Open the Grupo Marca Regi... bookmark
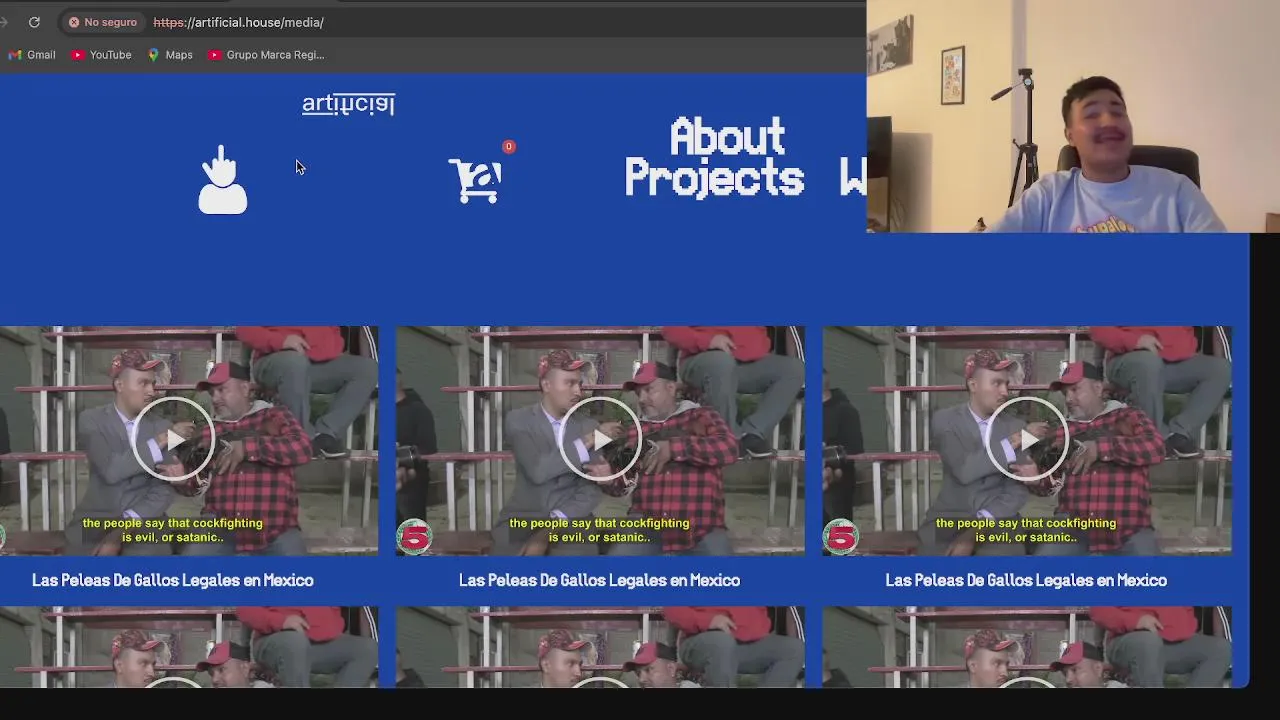 [266, 55]
